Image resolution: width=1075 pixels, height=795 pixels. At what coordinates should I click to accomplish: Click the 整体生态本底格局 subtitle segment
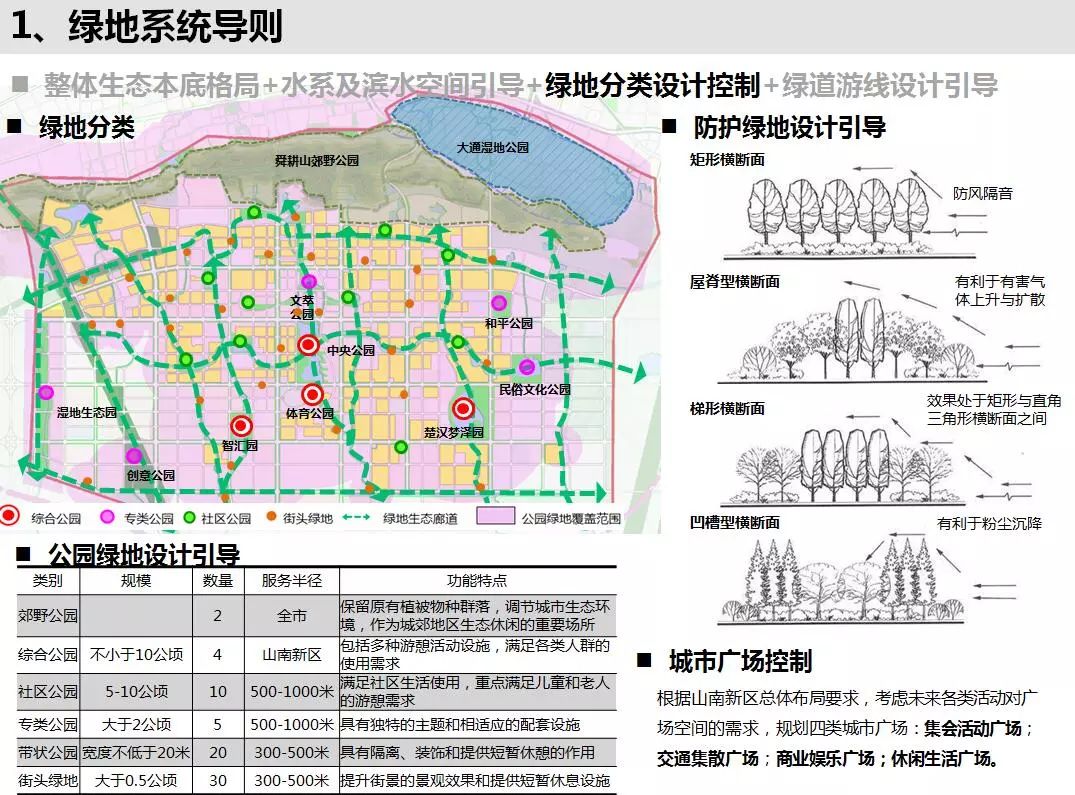tap(152, 86)
